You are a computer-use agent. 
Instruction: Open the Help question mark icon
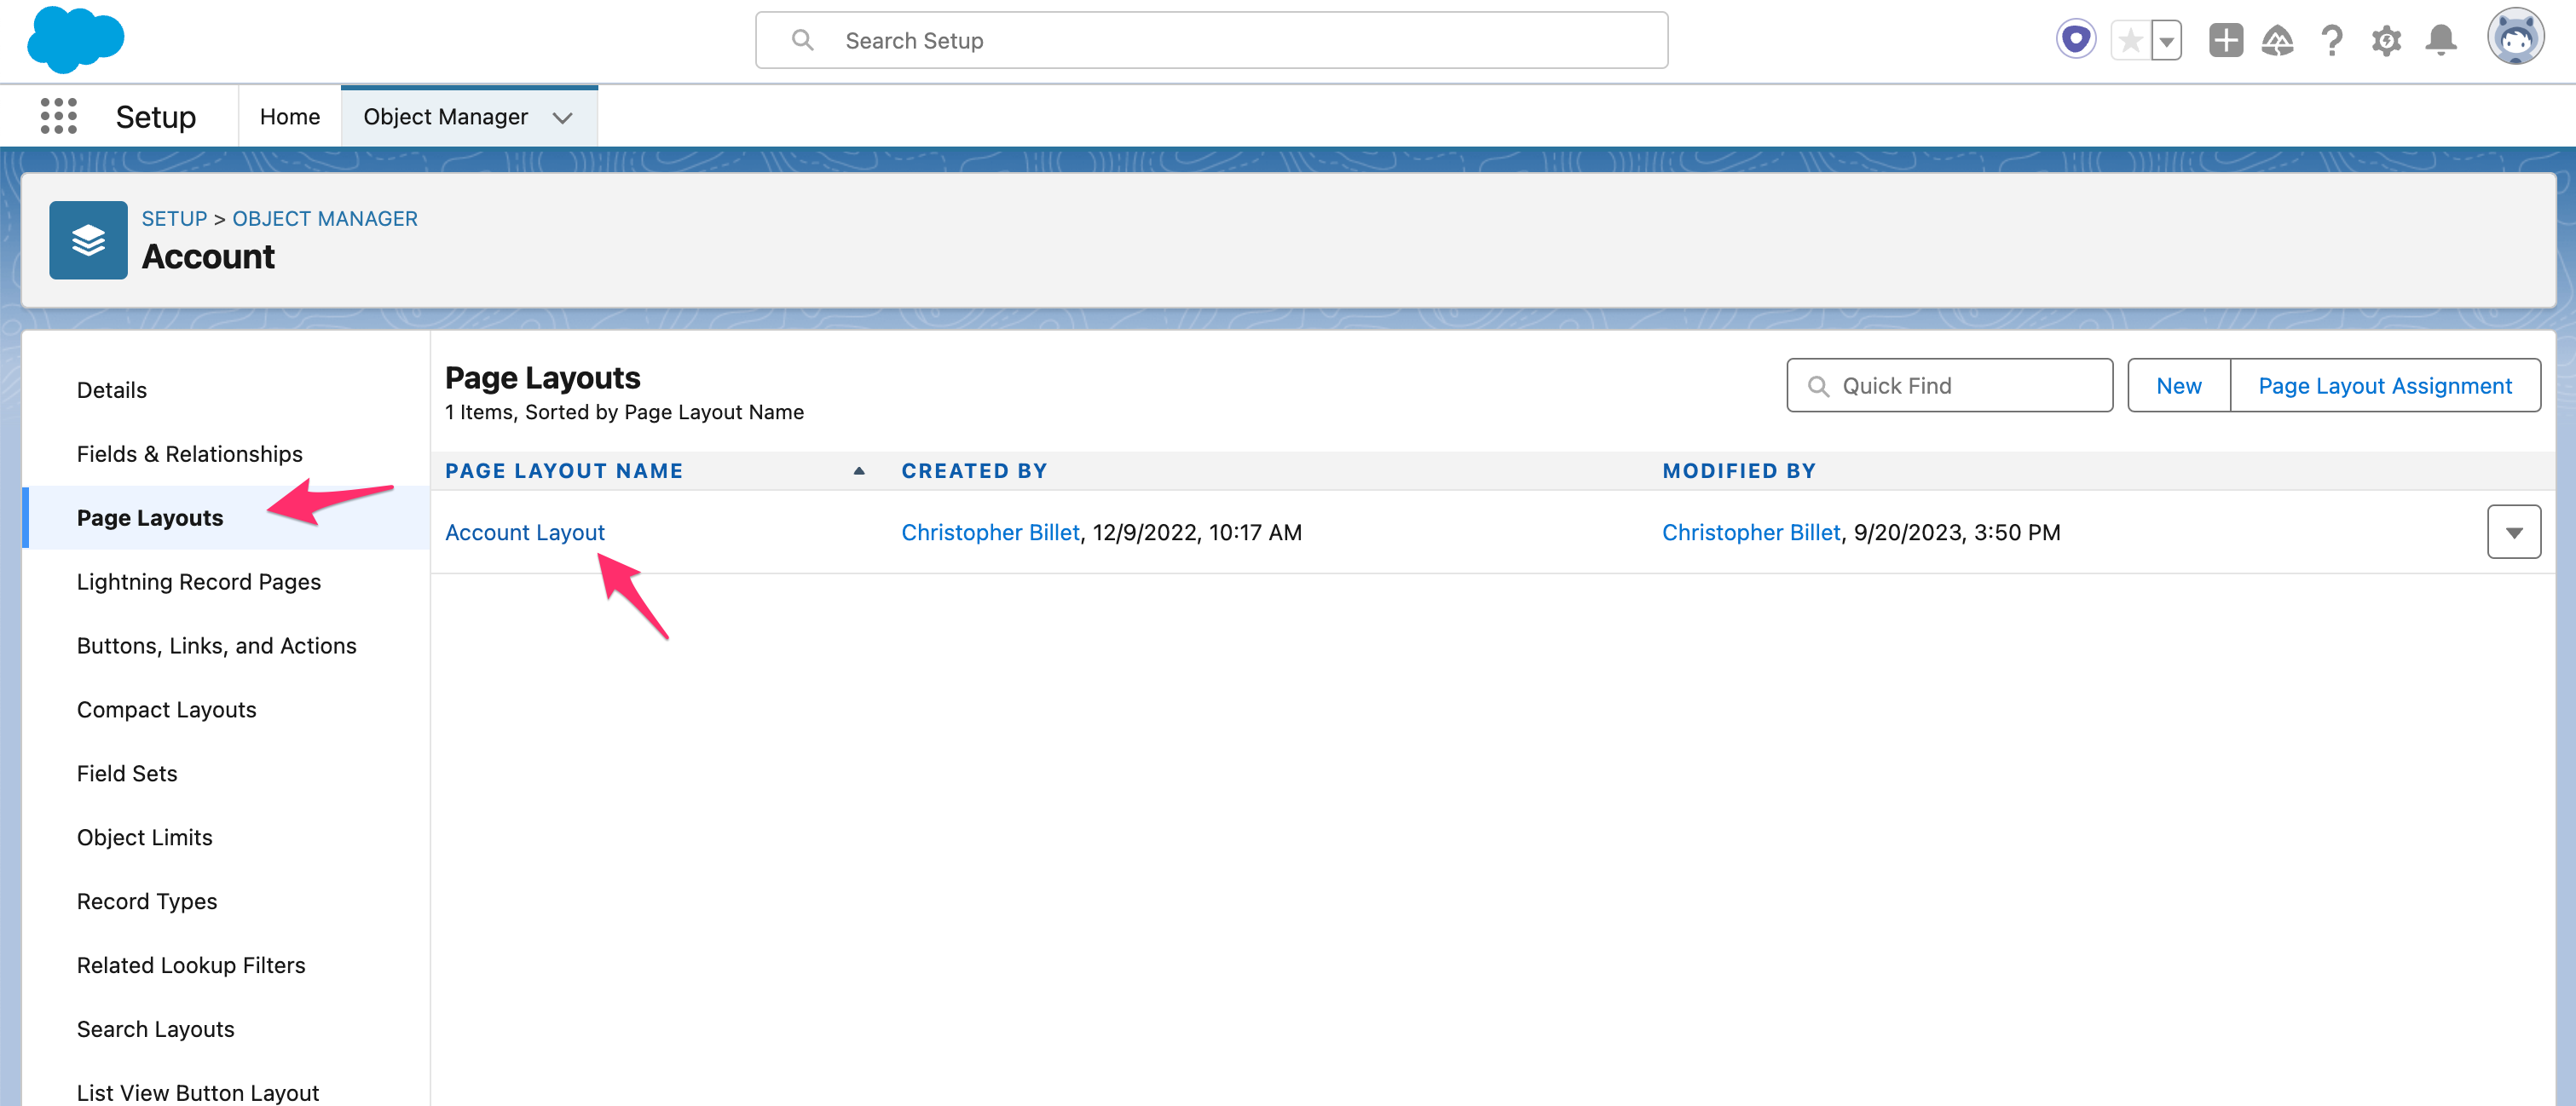point(2331,41)
